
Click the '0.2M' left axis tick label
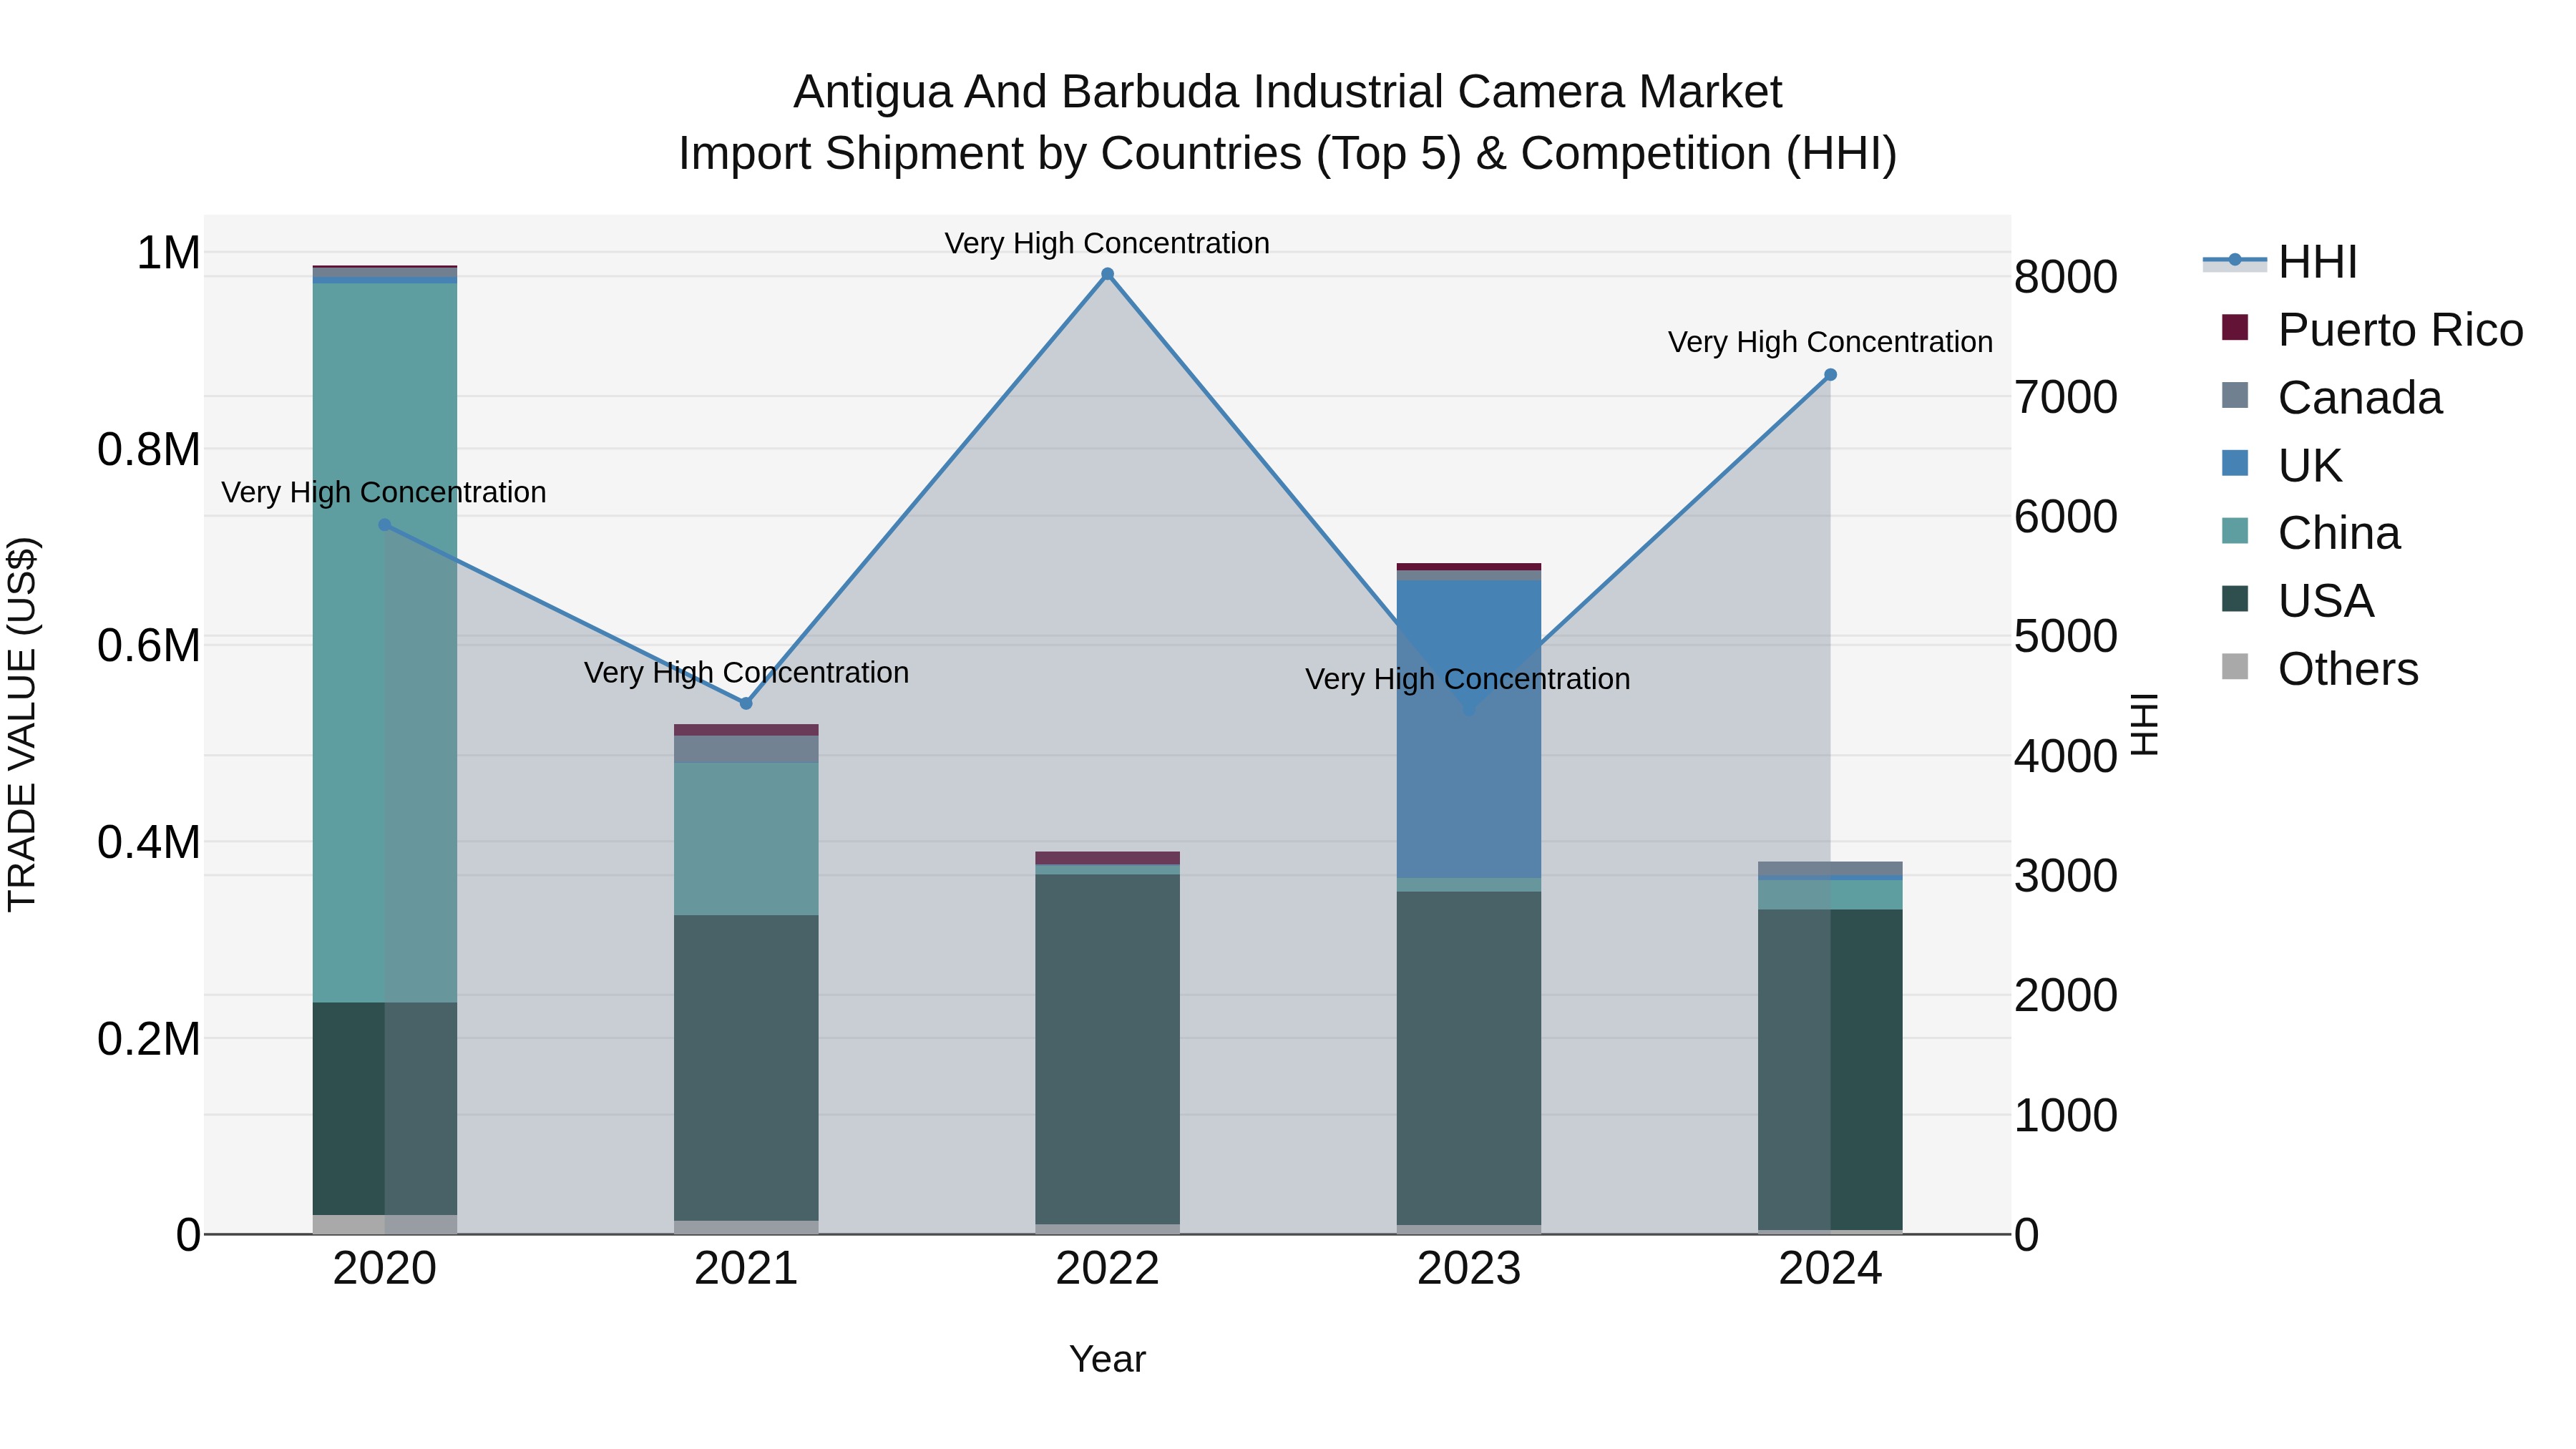(x=149, y=1039)
